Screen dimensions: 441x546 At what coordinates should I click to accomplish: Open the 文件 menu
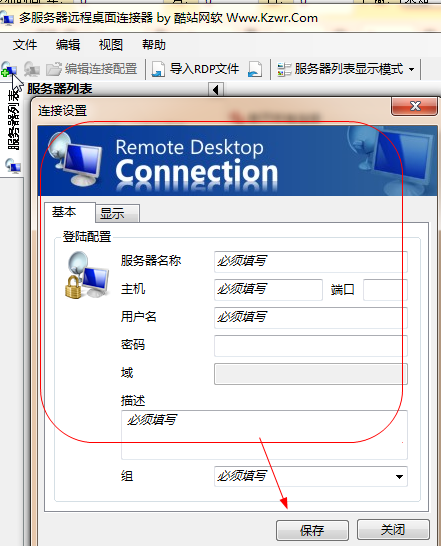pos(25,45)
